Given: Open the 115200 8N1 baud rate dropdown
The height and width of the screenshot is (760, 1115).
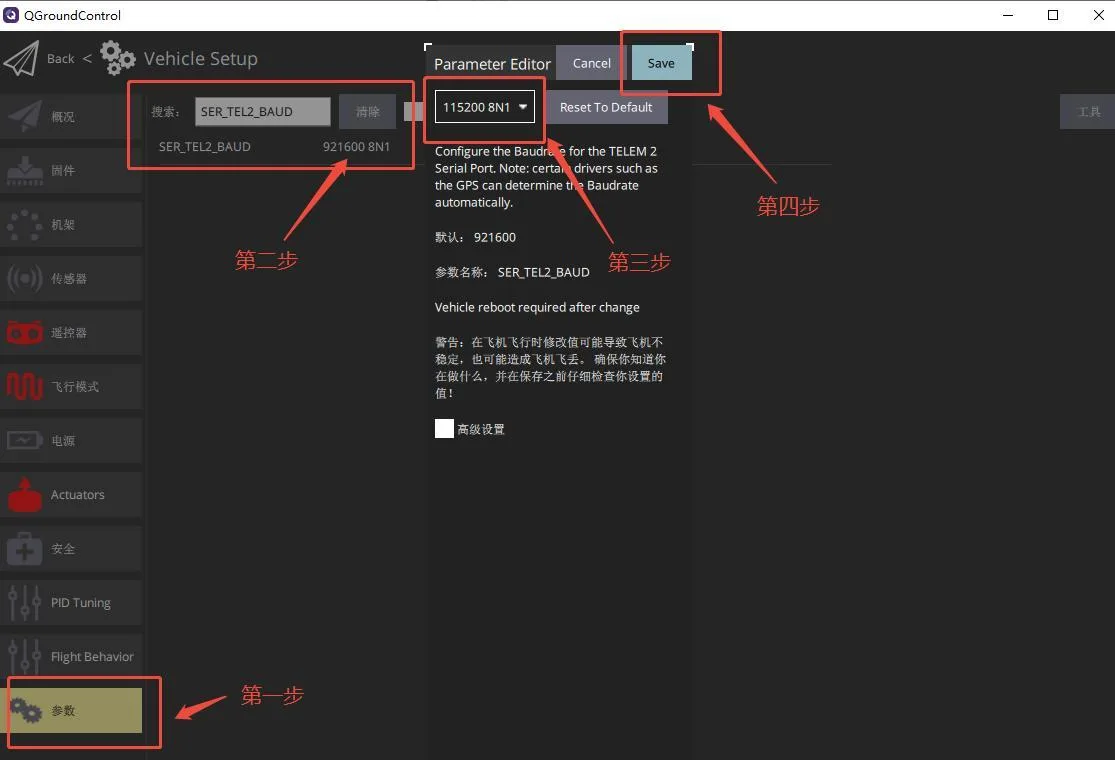Looking at the screenshot, I should click(x=485, y=107).
